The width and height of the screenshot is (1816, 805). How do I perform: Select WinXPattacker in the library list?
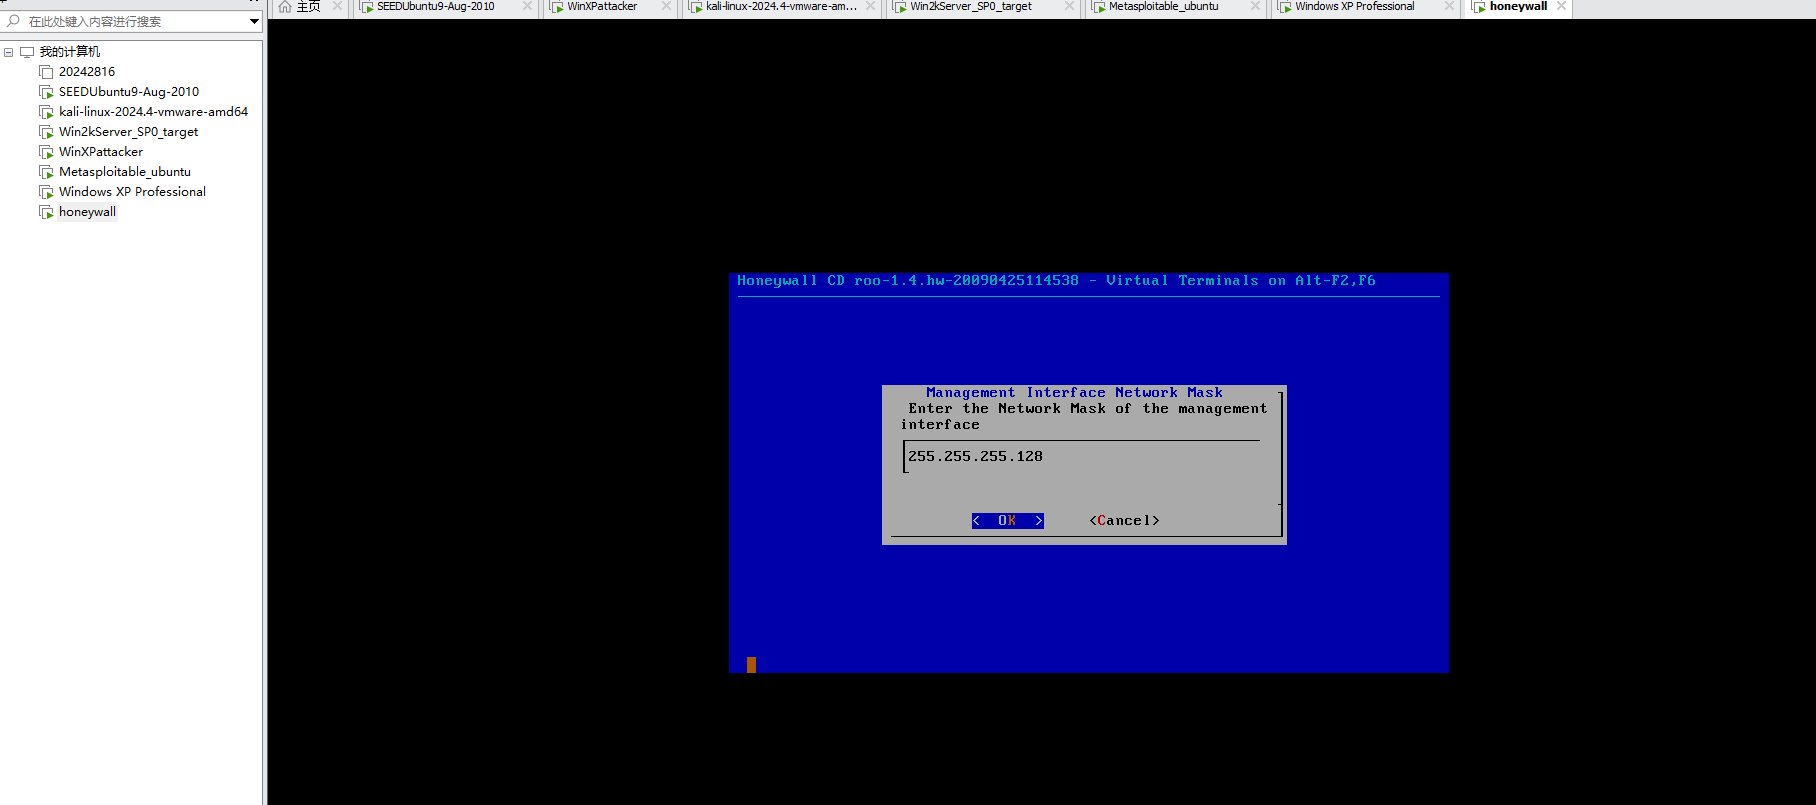(x=101, y=152)
